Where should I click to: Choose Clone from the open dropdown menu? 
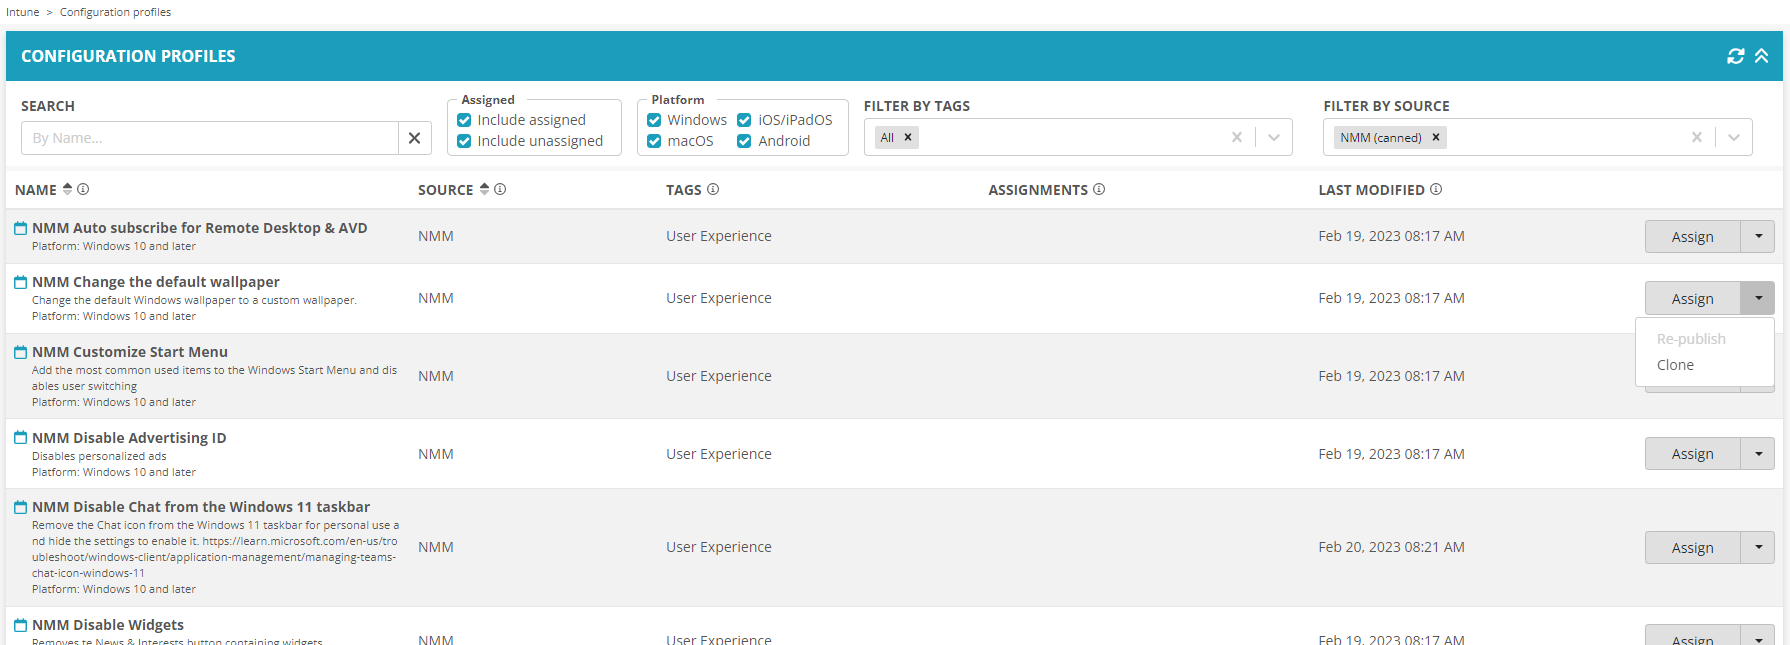coord(1675,365)
